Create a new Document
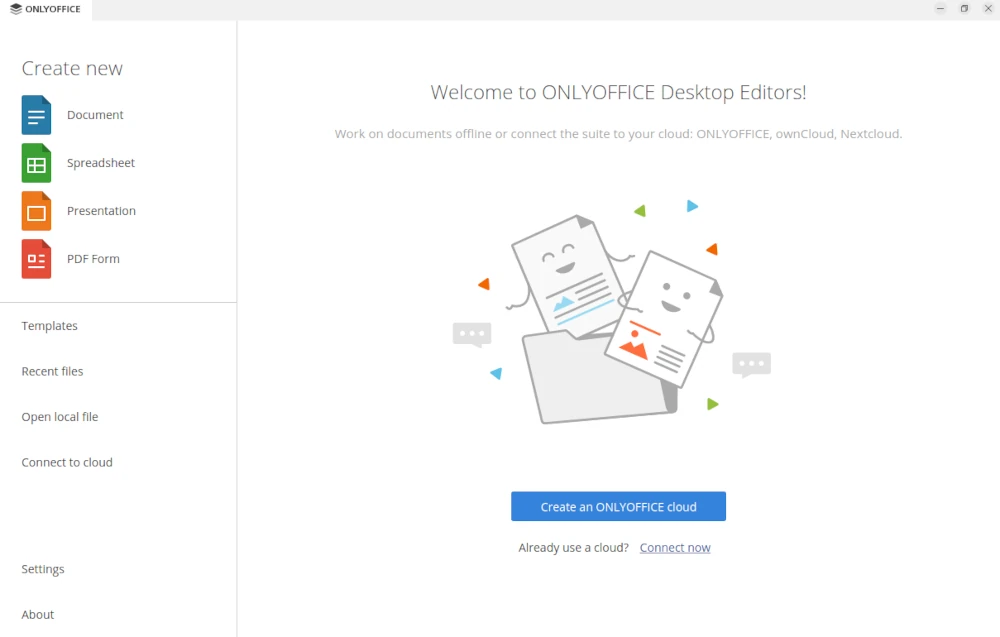 (95, 114)
